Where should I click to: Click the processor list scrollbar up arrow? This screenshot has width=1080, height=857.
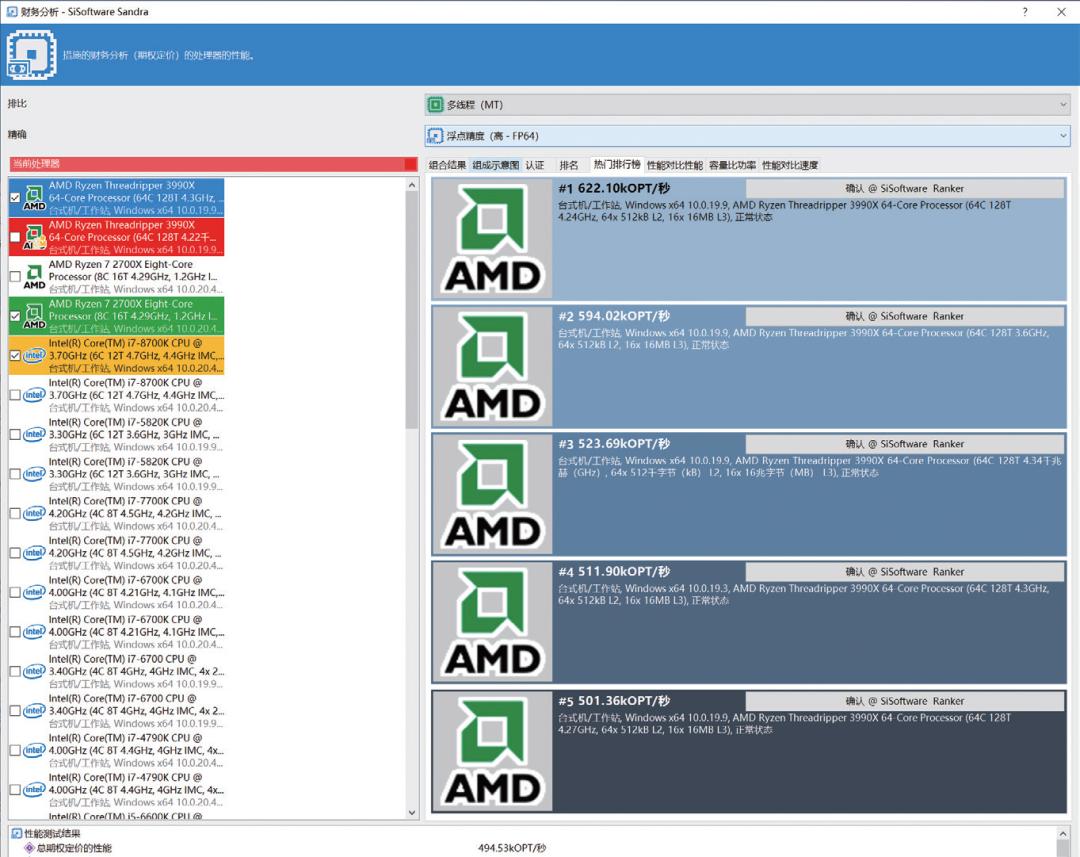pyautogui.click(x=412, y=185)
